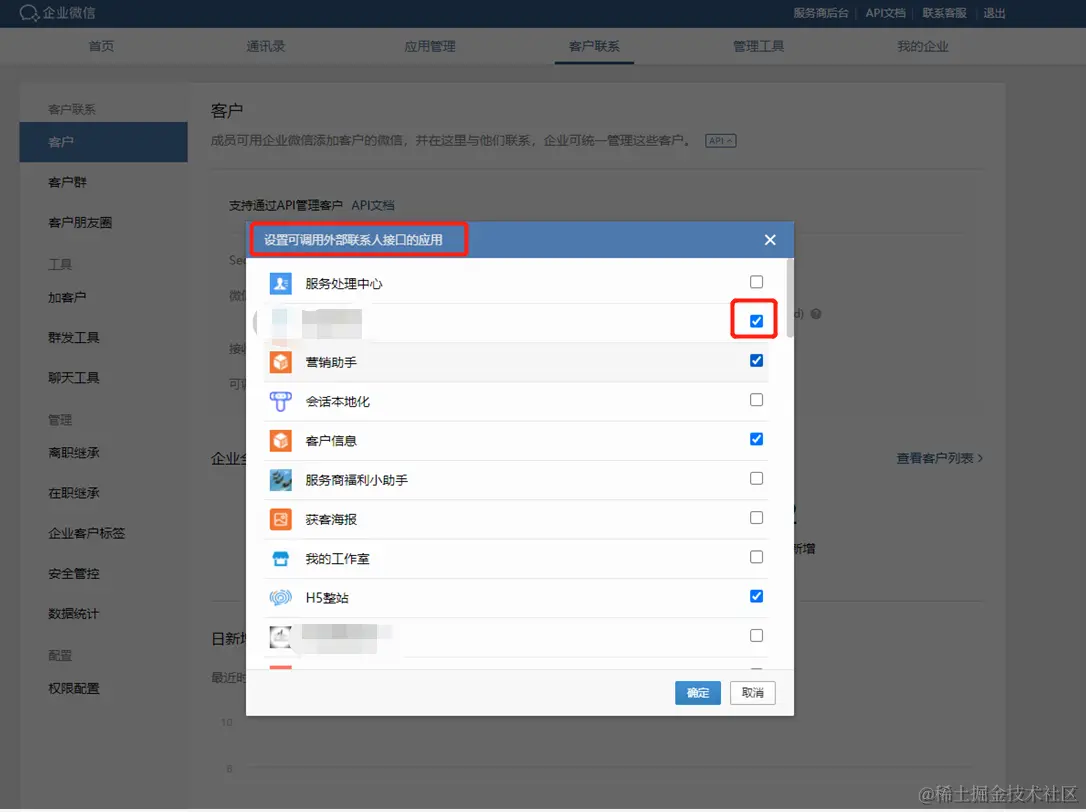The width and height of the screenshot is (1086, 812).
Task: Uncheck the blurred app's checkbox below 服务处理中心
Action: [756, 321]
